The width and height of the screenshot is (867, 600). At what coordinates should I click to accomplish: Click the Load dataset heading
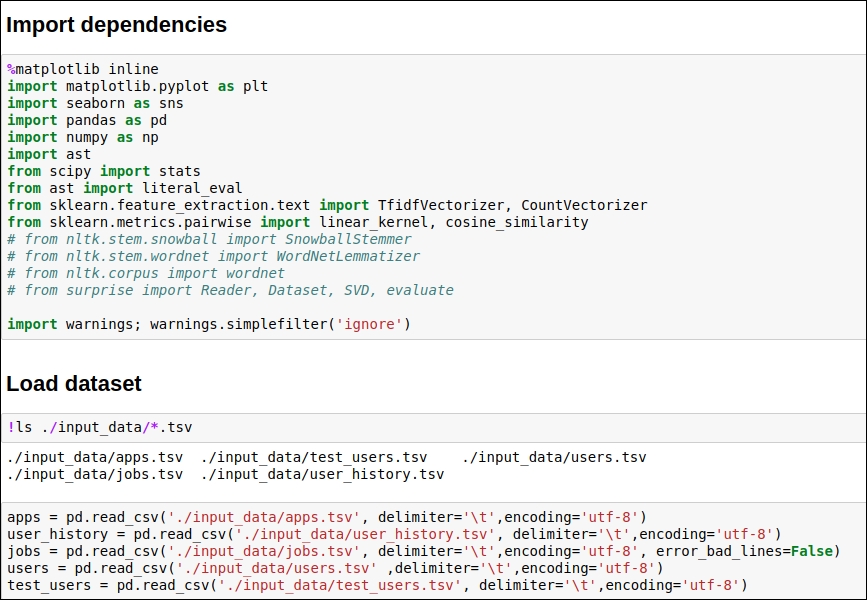[74, 383]
